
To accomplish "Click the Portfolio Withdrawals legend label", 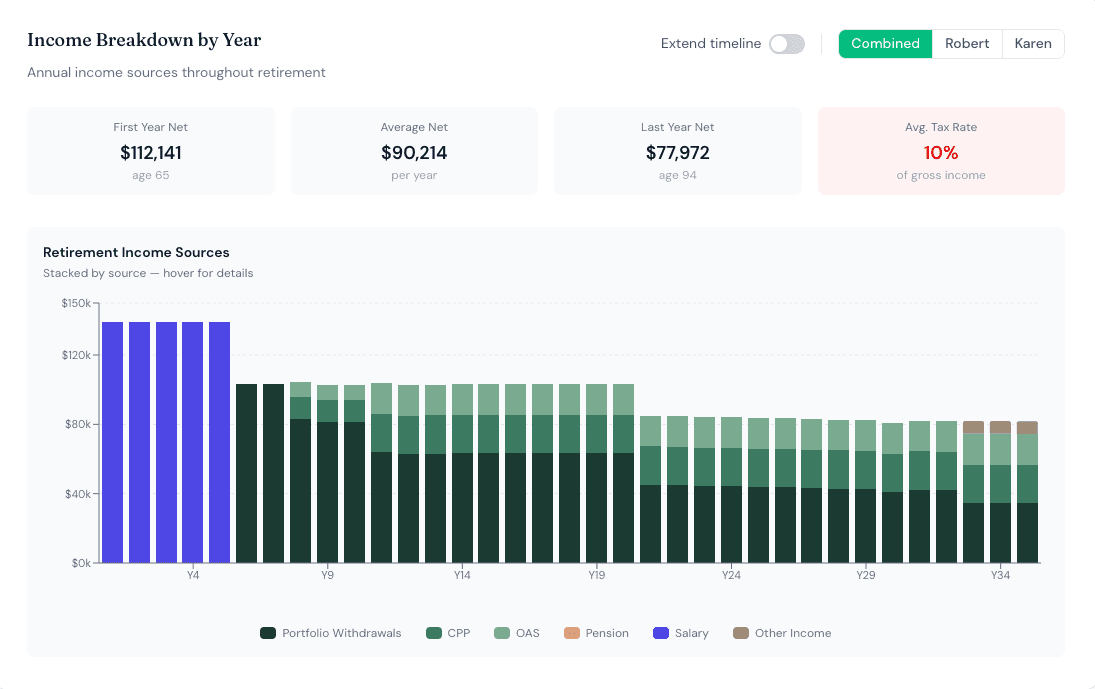I will point(341,633).
